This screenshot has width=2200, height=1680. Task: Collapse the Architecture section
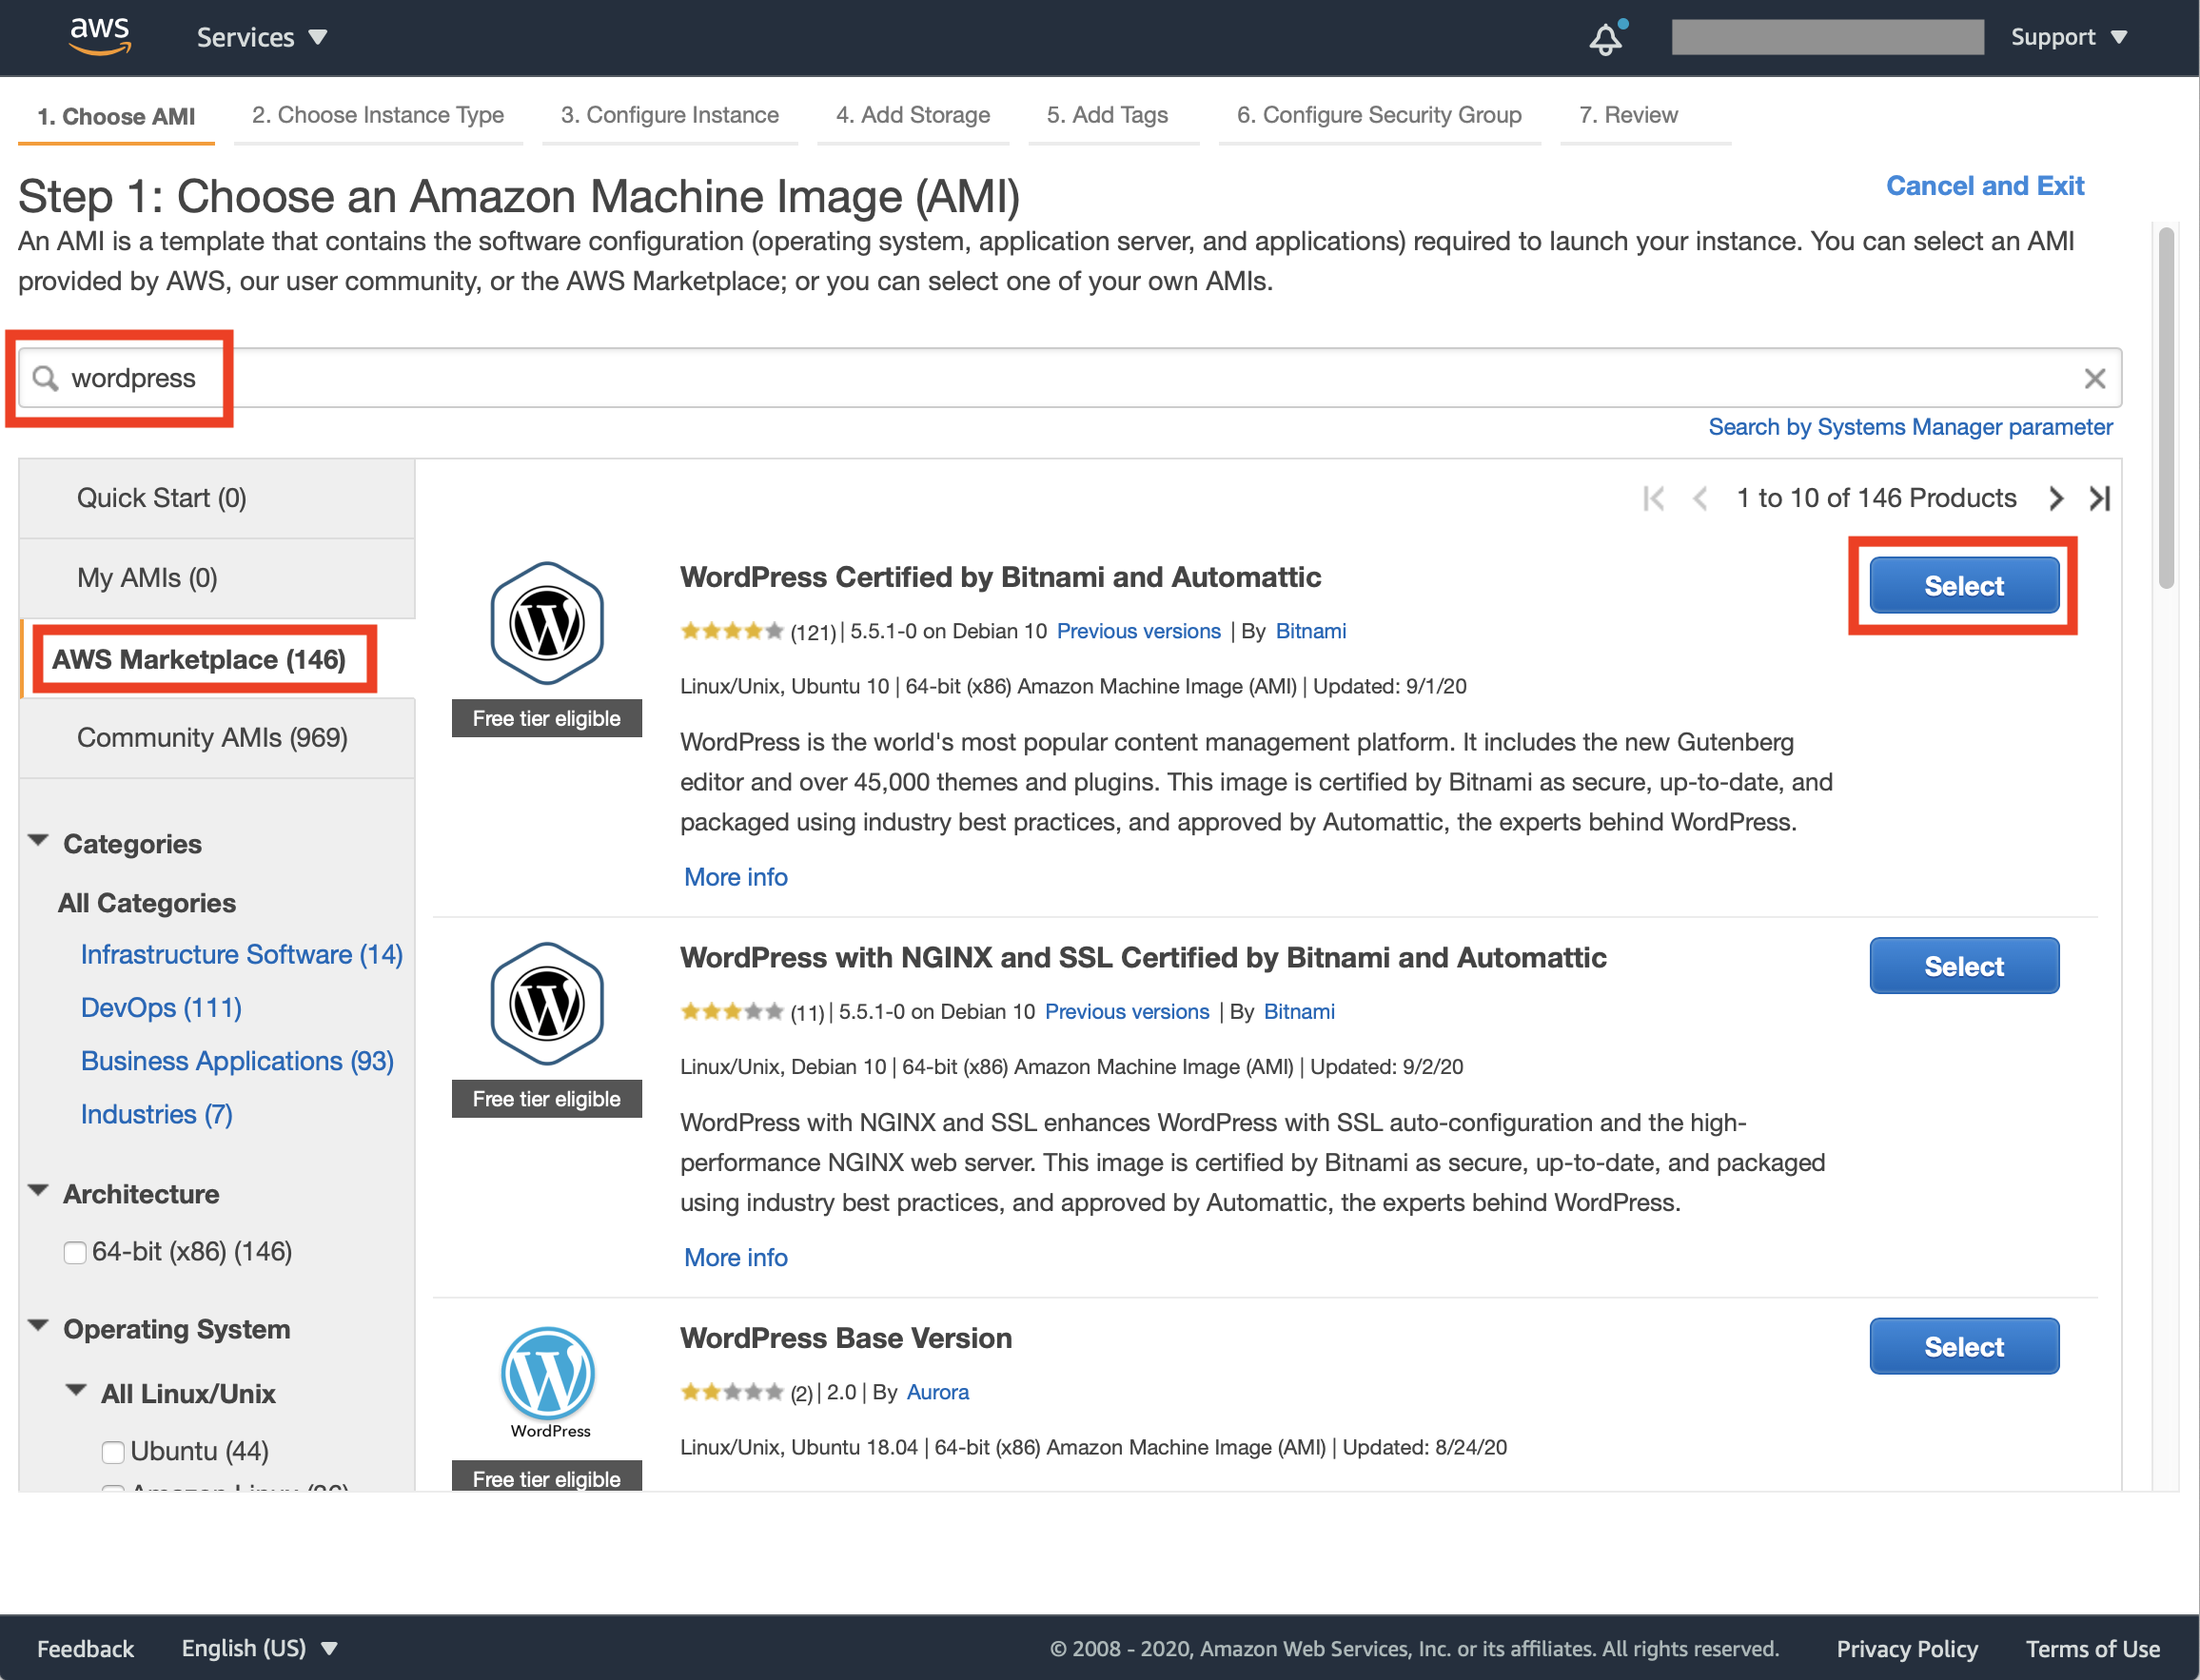(39, 1191)
